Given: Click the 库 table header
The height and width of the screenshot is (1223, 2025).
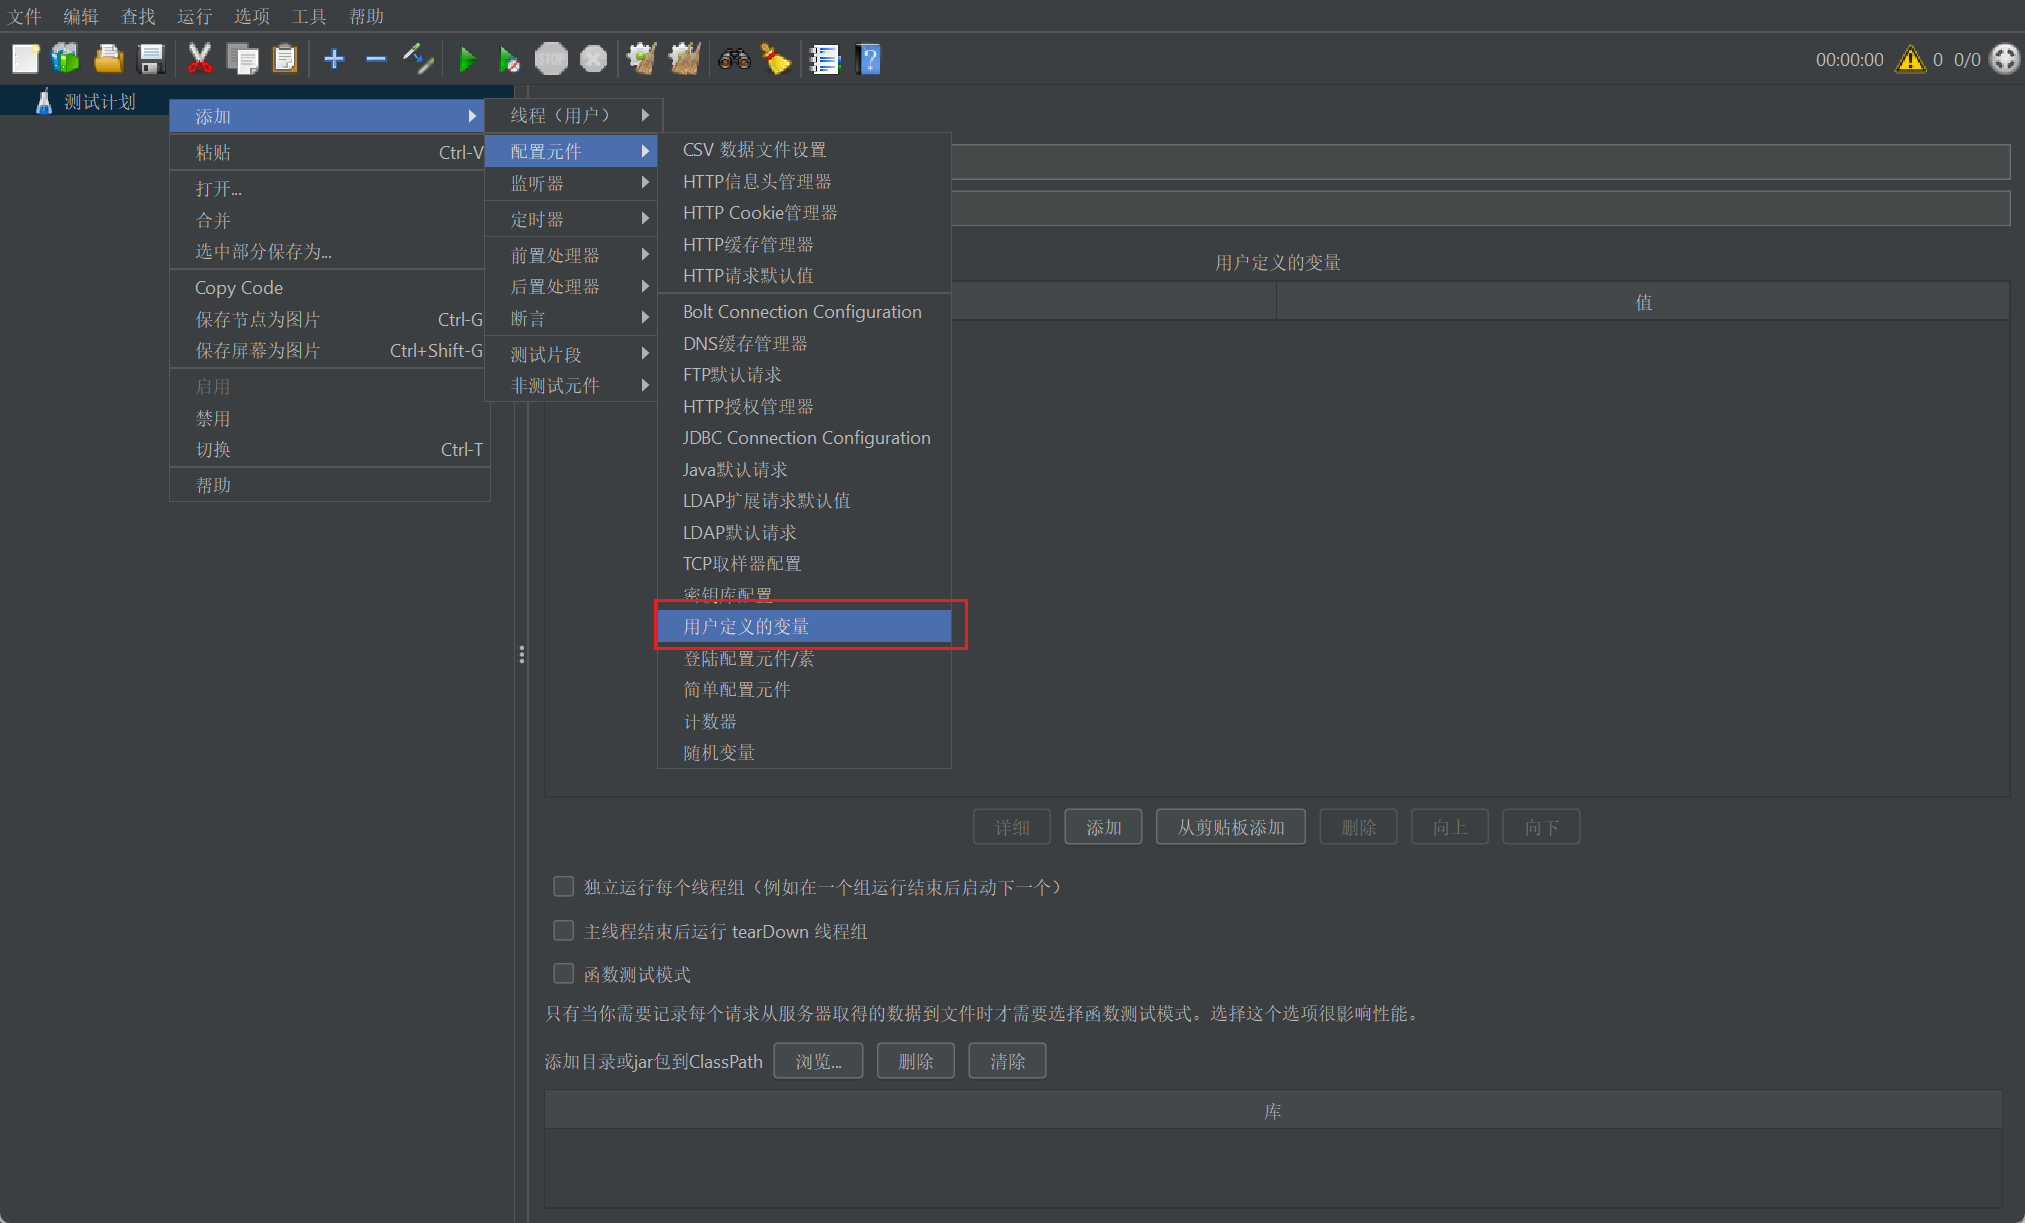Looking at the screenshot, I should click(x=1273, y=1111).
